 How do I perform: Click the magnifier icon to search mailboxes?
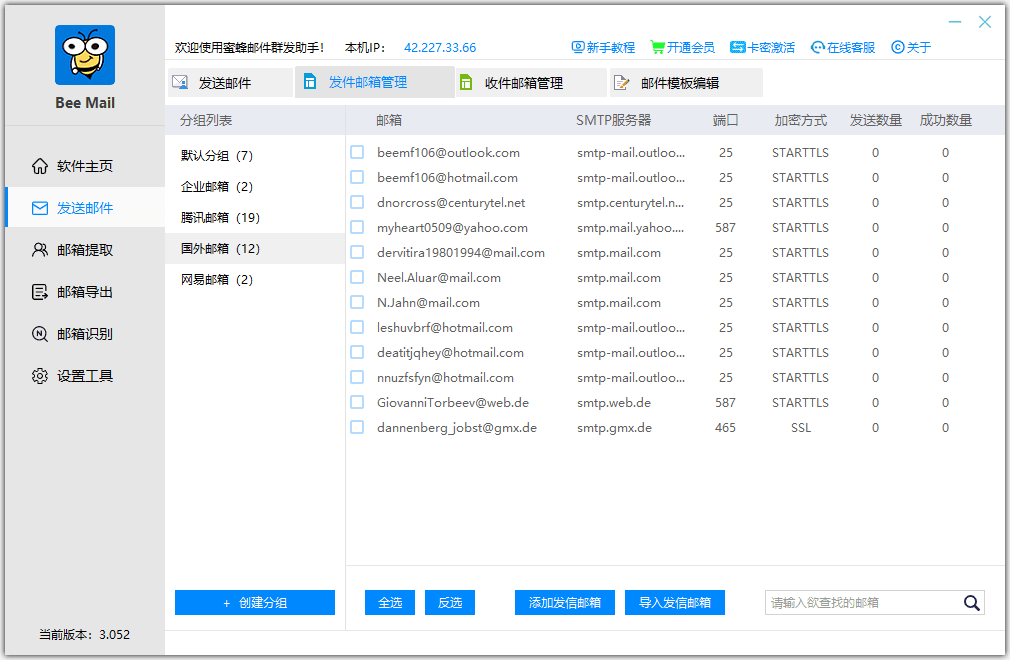point(971,602)
